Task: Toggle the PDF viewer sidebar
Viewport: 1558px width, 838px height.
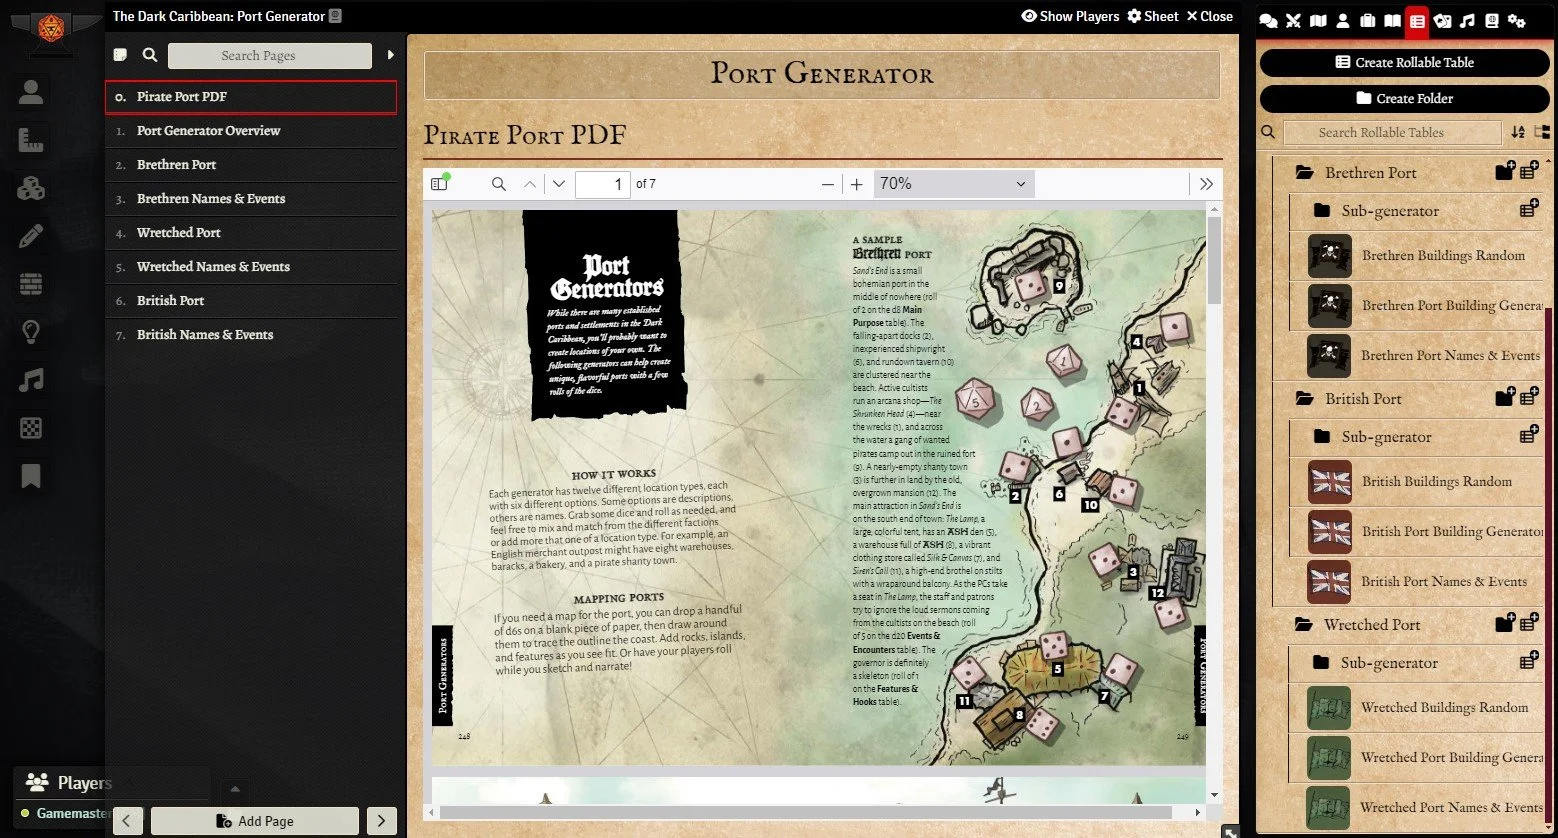Action: pyautogui.click(x=439, y=184)
